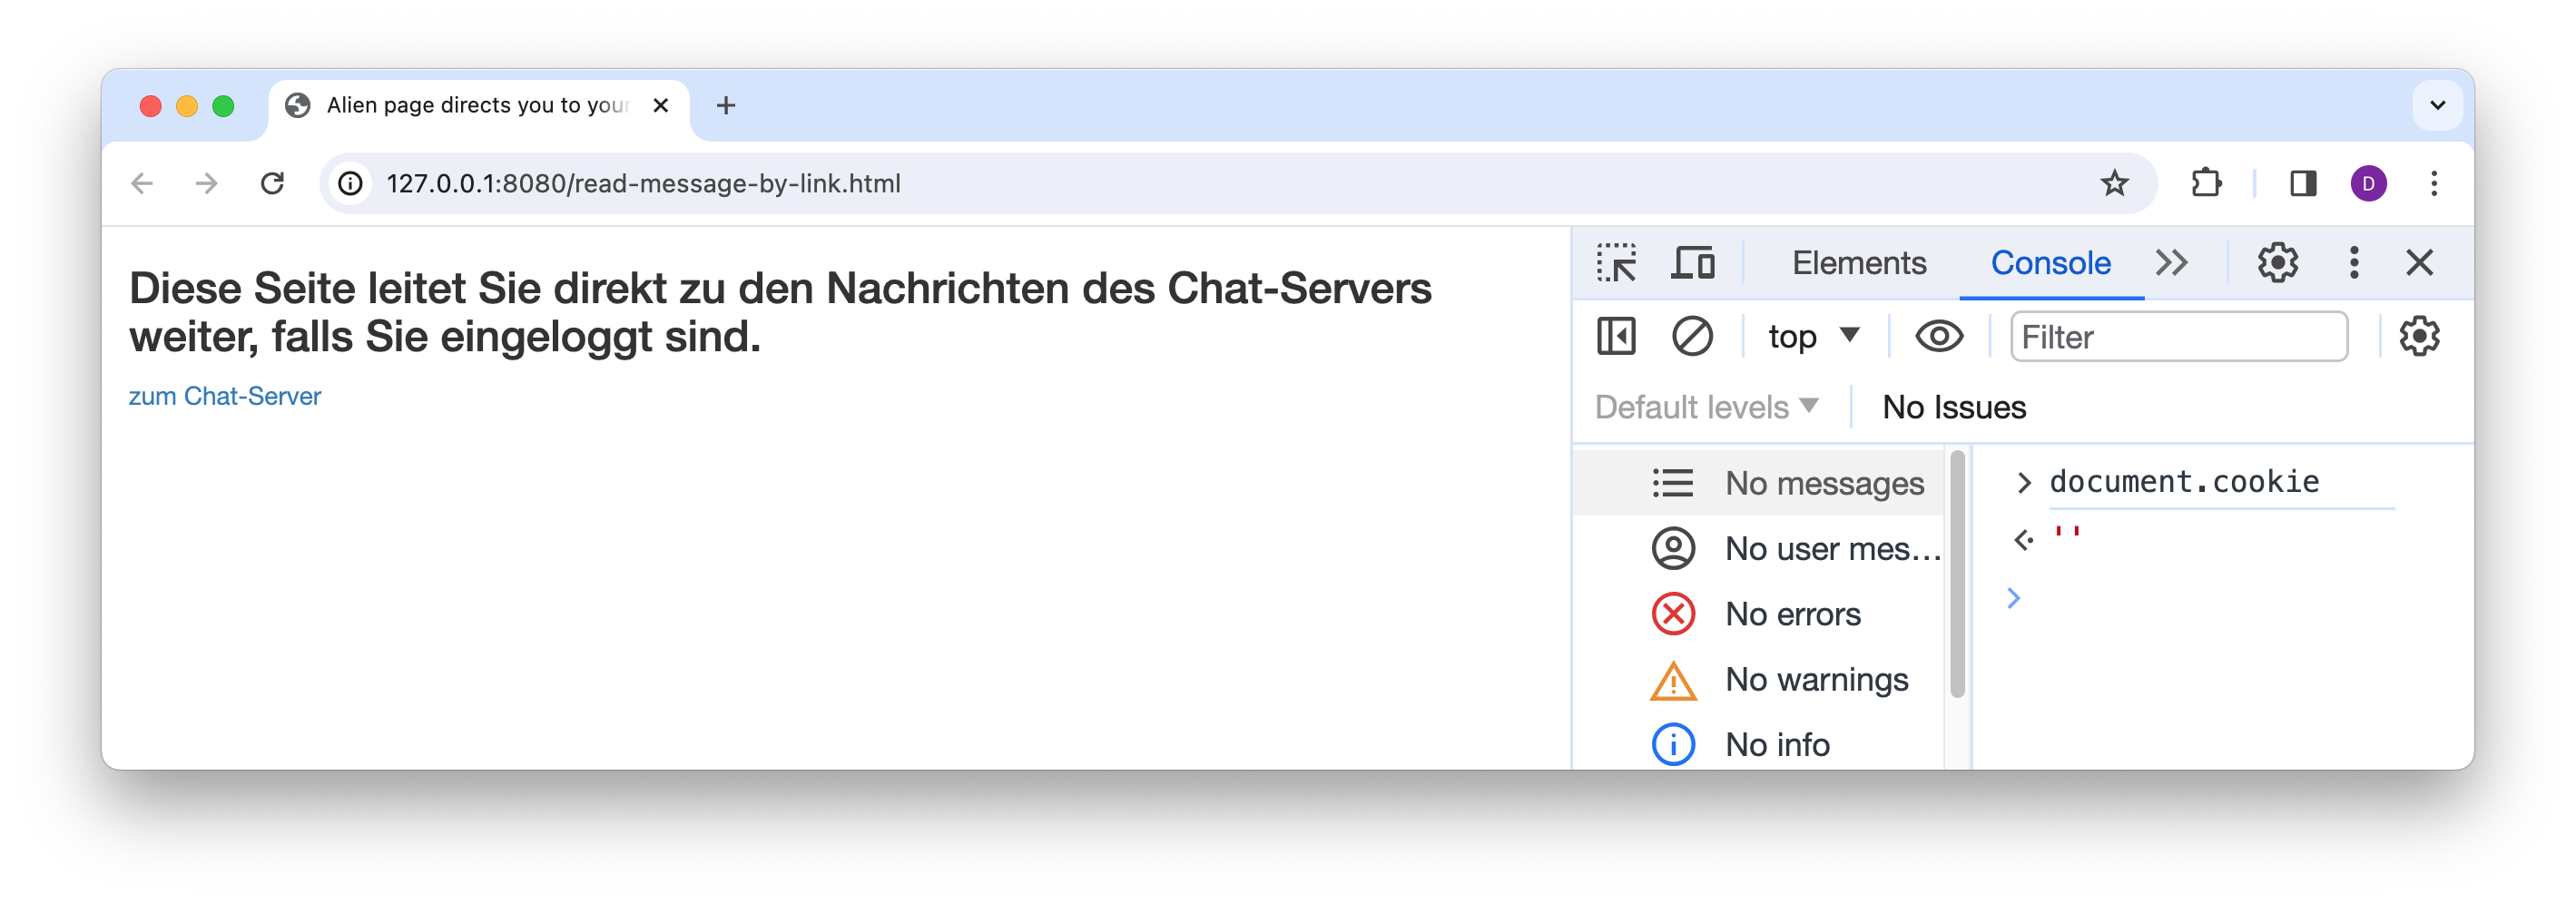Click the orange warning triangle icon
The width and height of the screenshot is (2576, 904).
(1672, 681)
